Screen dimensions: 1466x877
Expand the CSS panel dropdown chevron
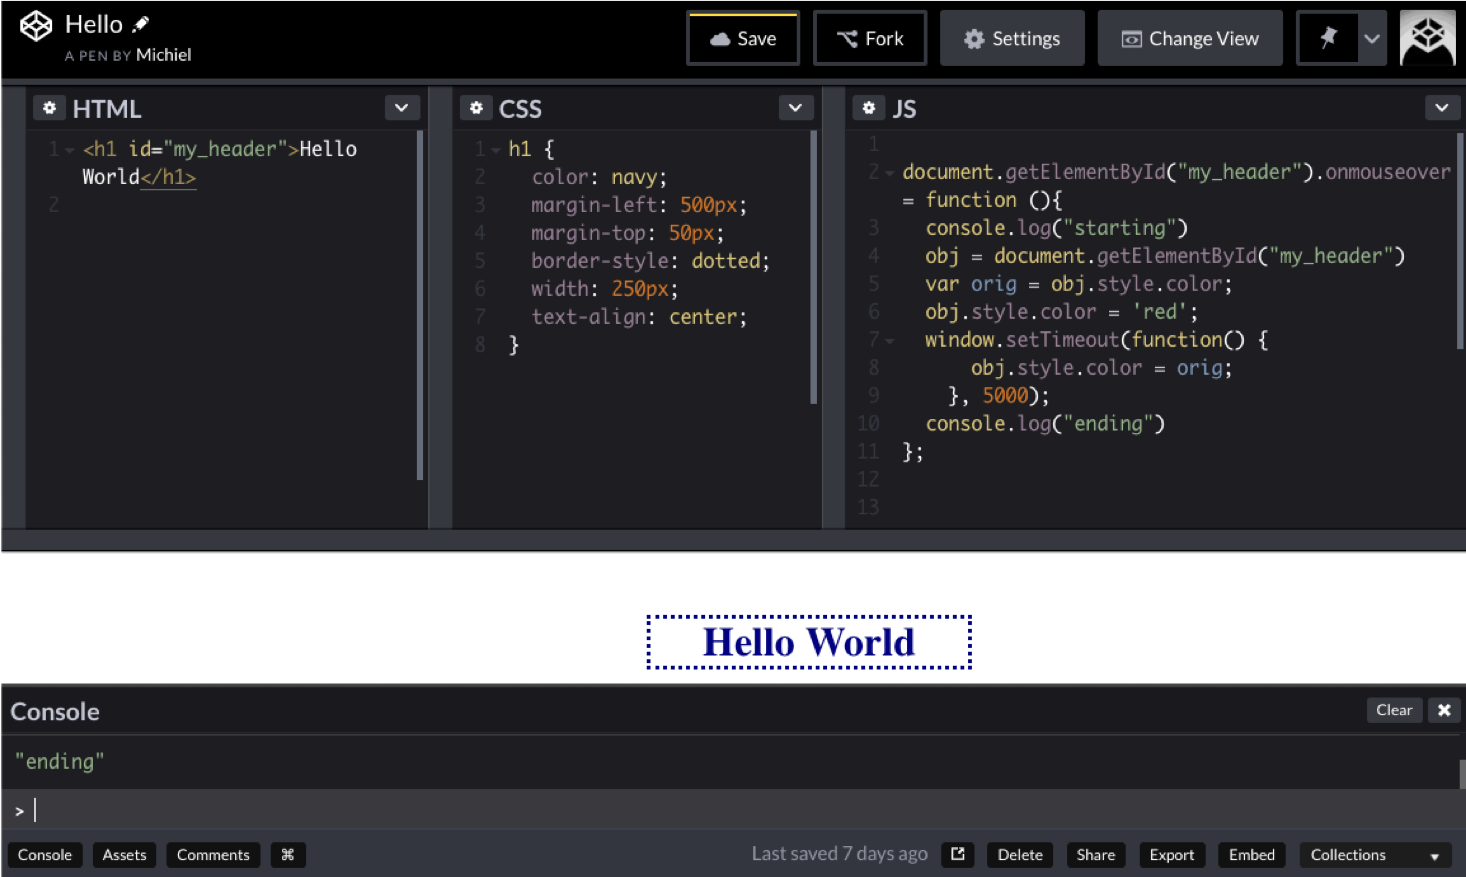click(795, 108)
